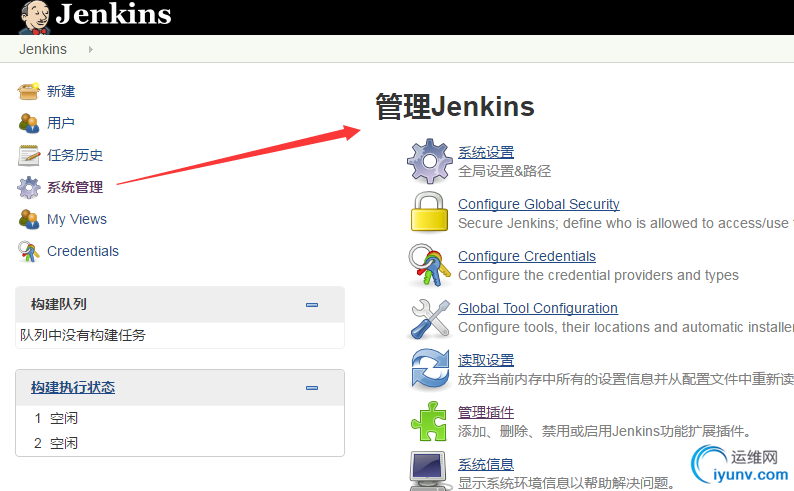
Task: Click the 系统管理 gear icon in sidebar
Action: click(28, 187)
